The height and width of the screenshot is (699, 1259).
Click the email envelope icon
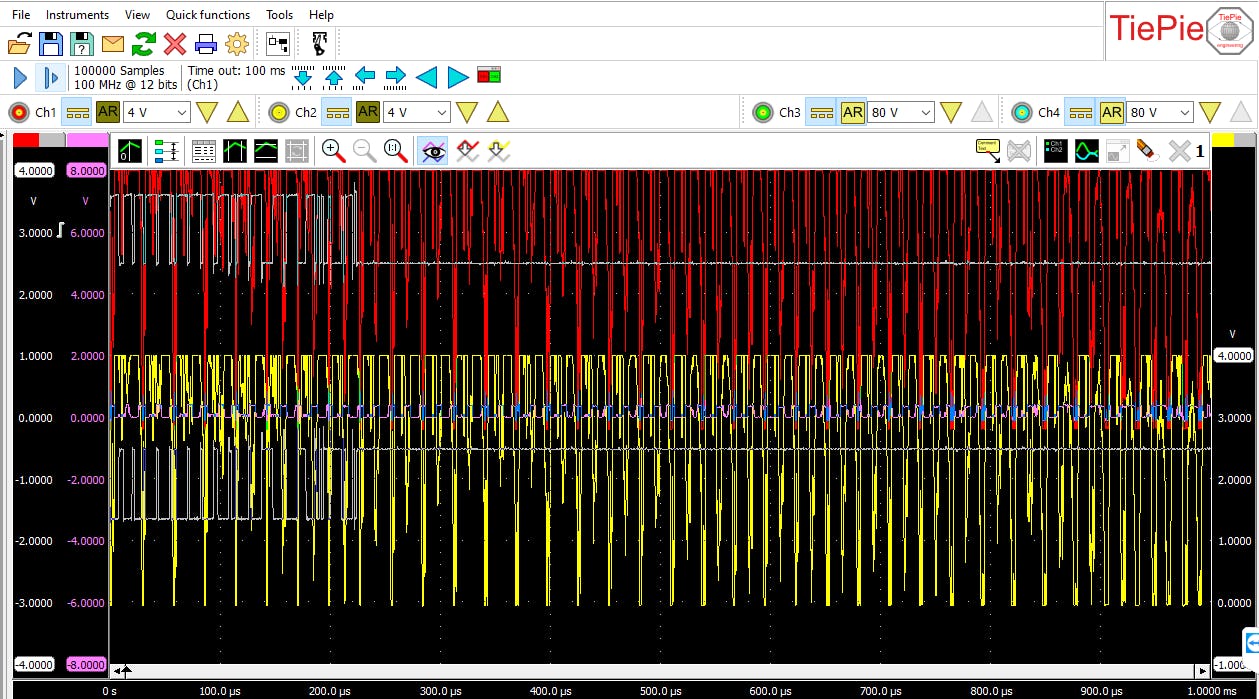click(113, 44)
